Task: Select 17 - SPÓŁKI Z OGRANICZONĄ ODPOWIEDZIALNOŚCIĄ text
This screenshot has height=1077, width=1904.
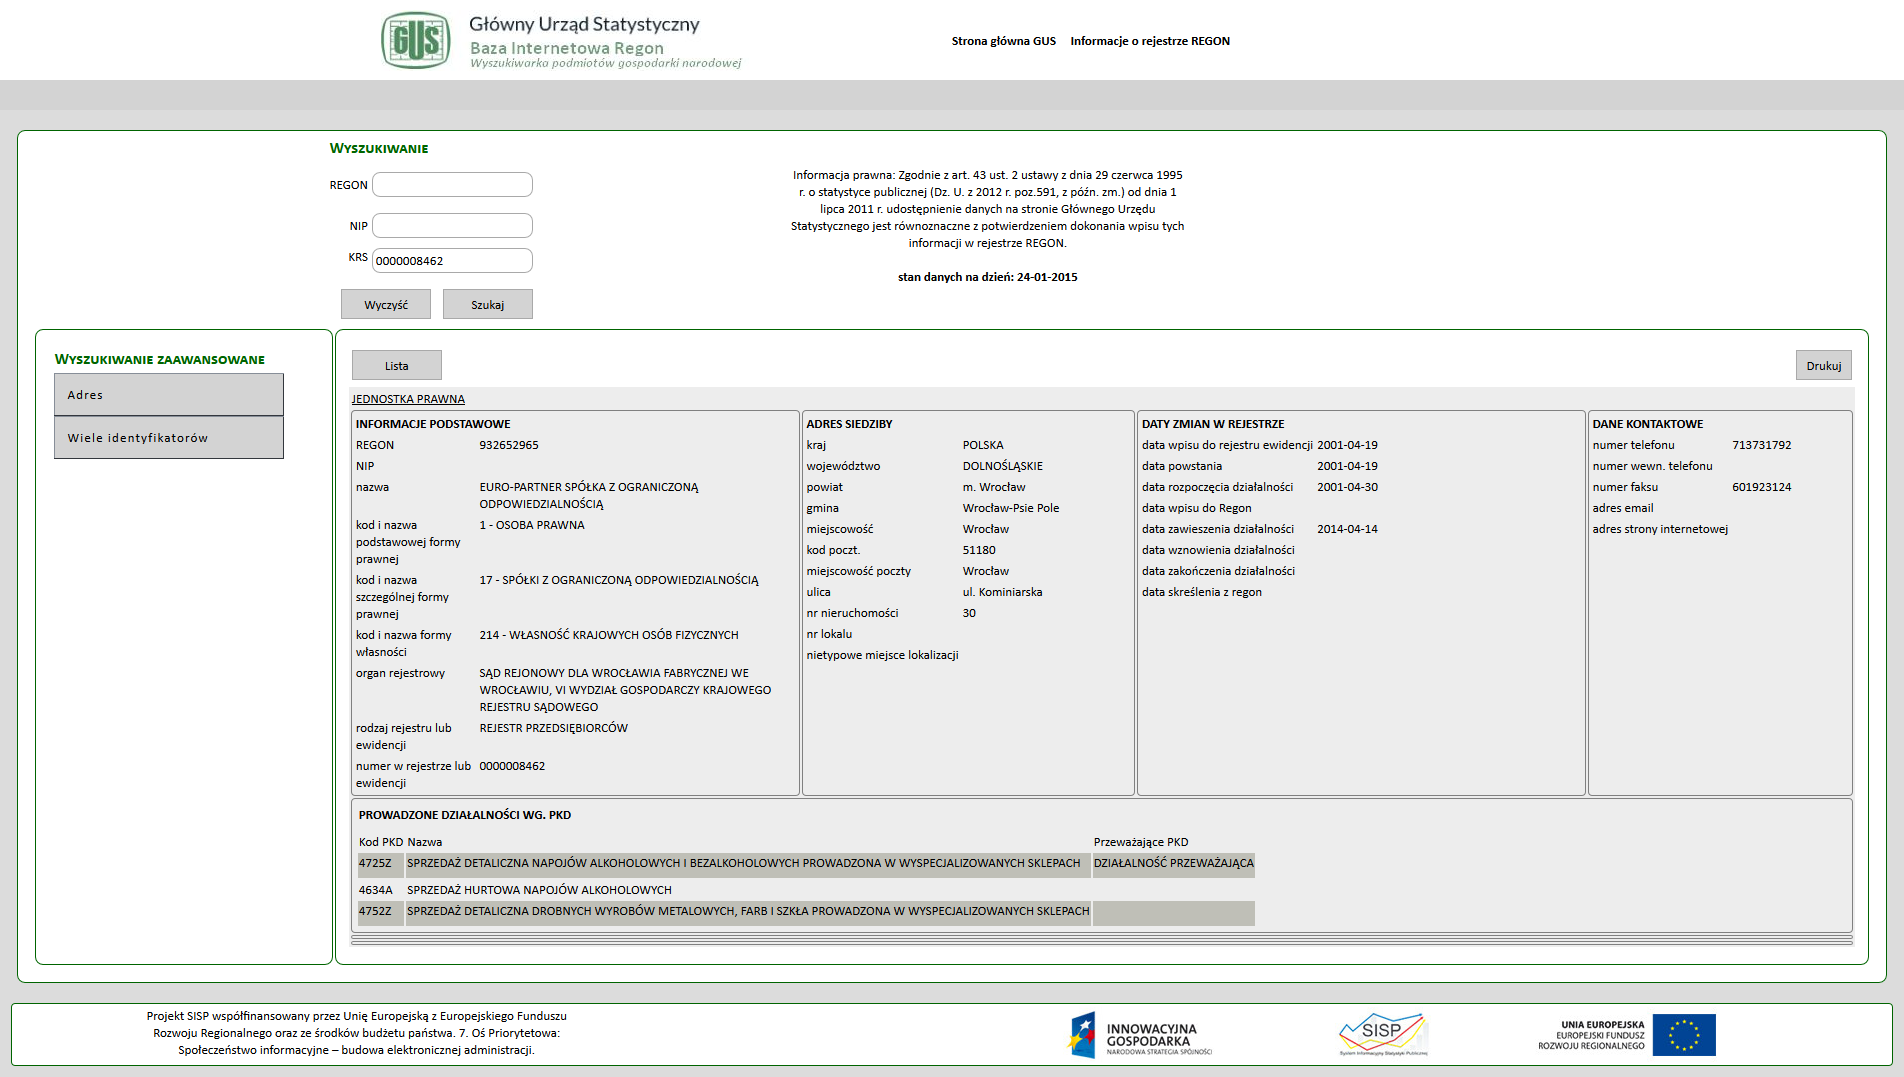Action: 619,580
